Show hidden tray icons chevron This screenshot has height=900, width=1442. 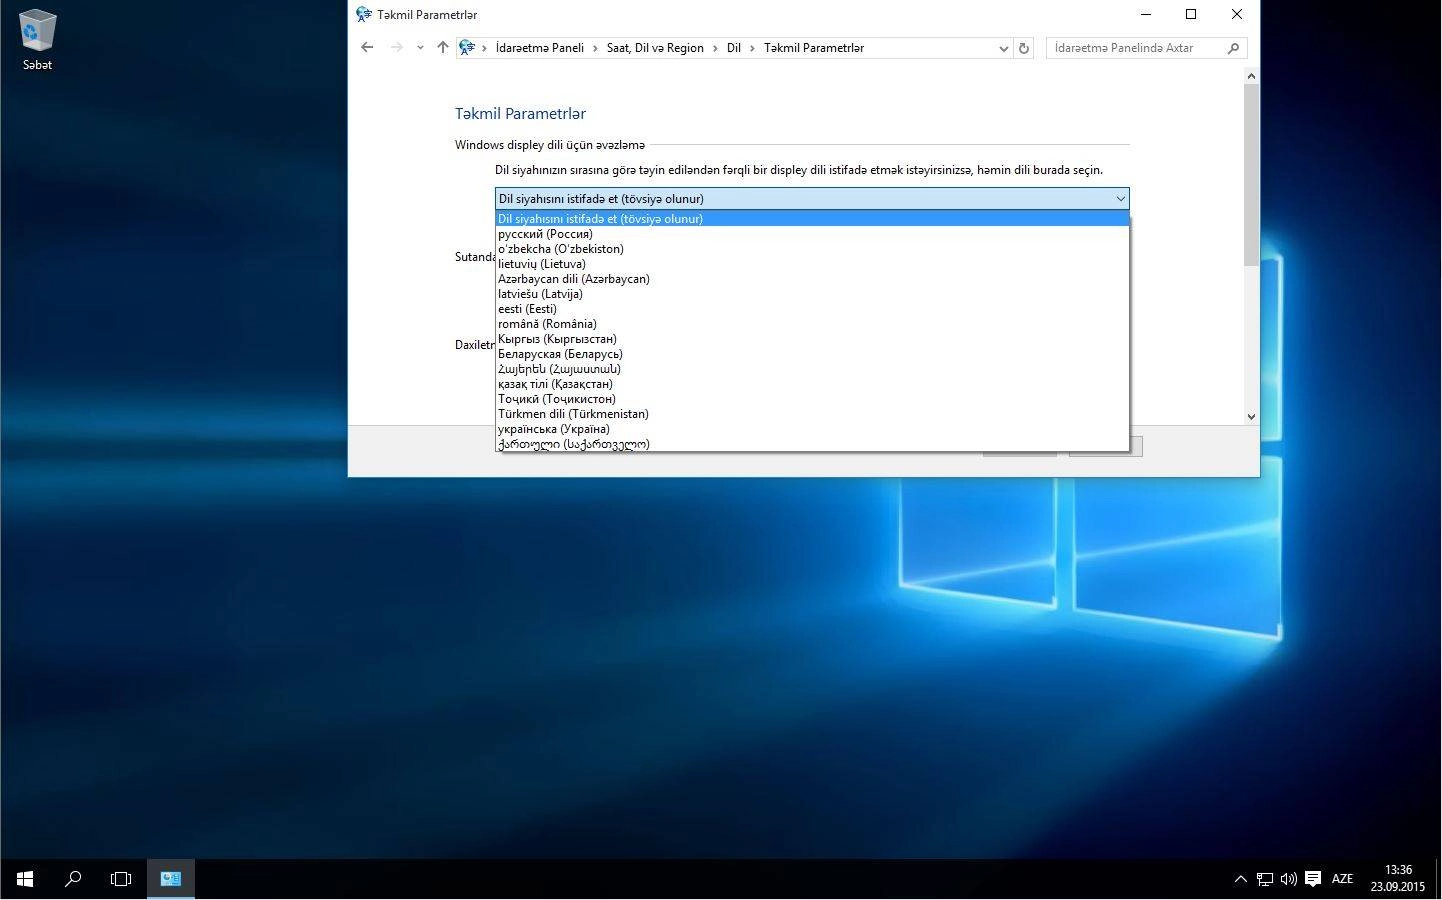1240,879
